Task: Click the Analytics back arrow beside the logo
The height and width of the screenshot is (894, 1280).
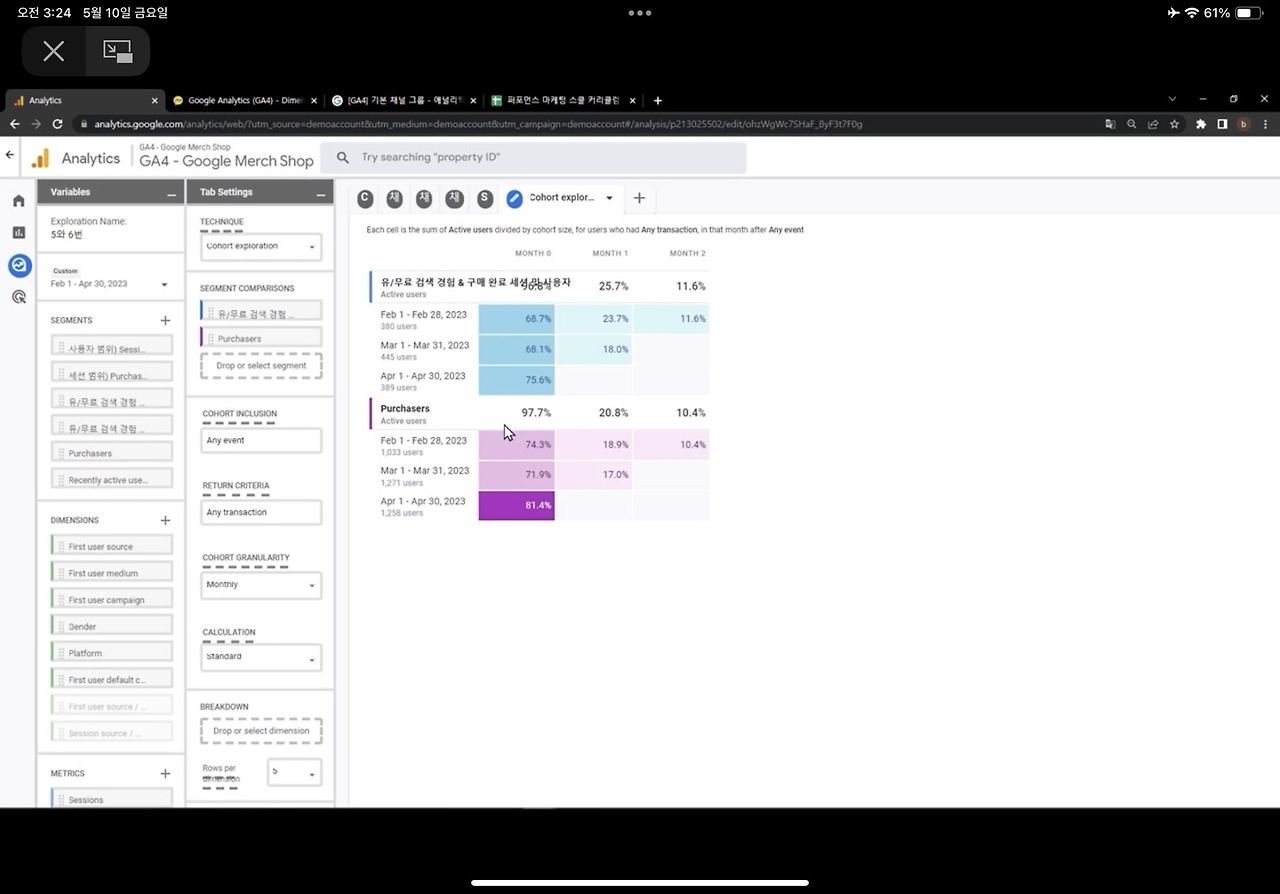Action: (x=10, y=155)
